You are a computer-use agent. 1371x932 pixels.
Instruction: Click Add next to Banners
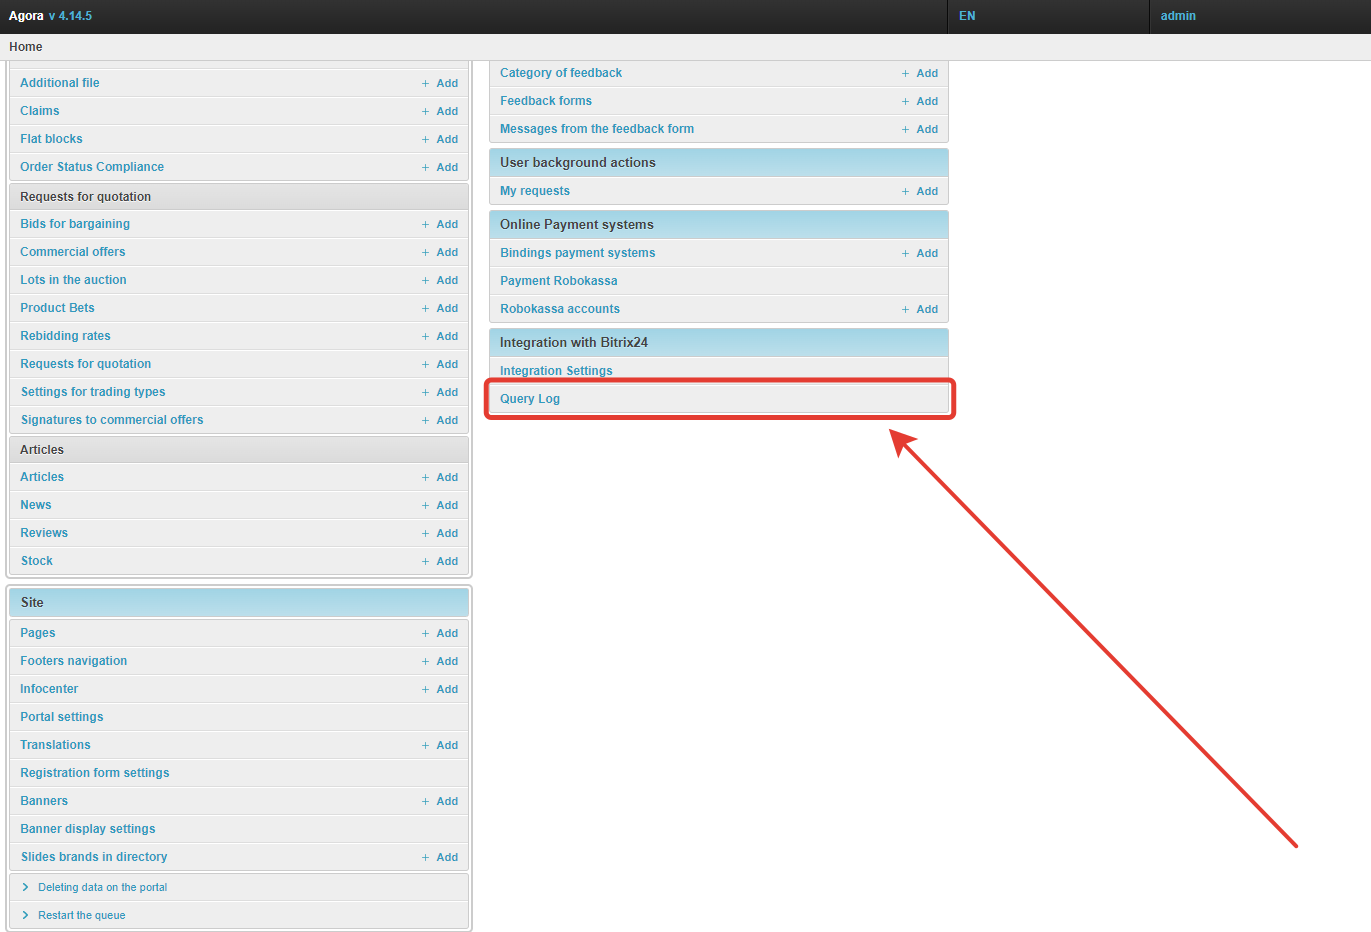click(440, 801)
